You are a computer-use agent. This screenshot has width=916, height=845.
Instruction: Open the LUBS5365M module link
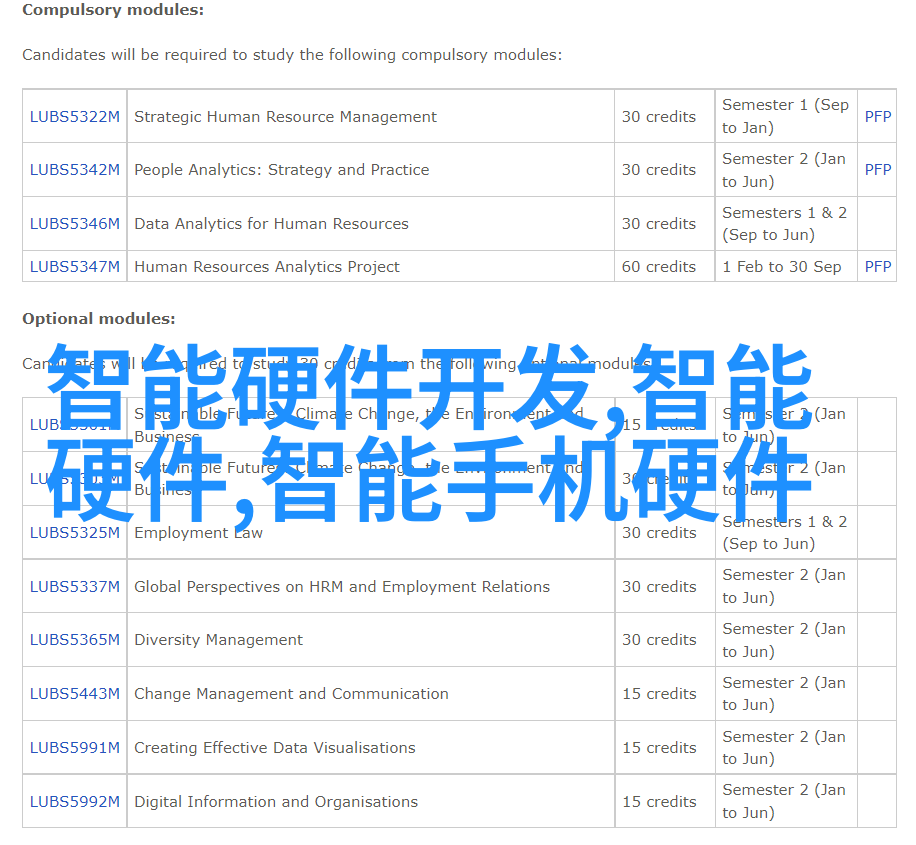click(75, 639)
